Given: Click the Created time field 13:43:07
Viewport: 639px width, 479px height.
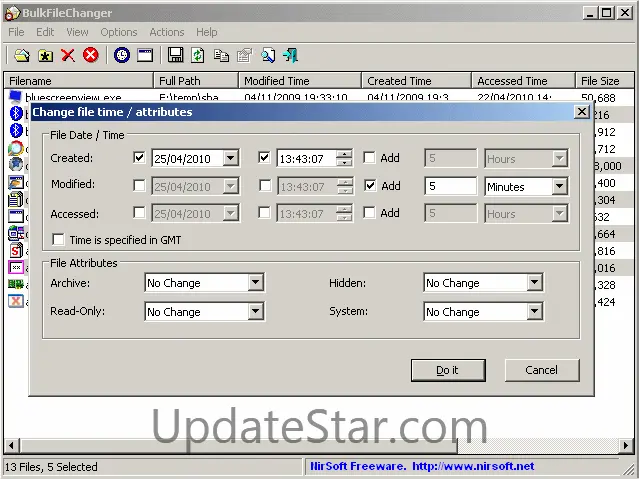Looking at the screenshot, I should pos(306,158).
